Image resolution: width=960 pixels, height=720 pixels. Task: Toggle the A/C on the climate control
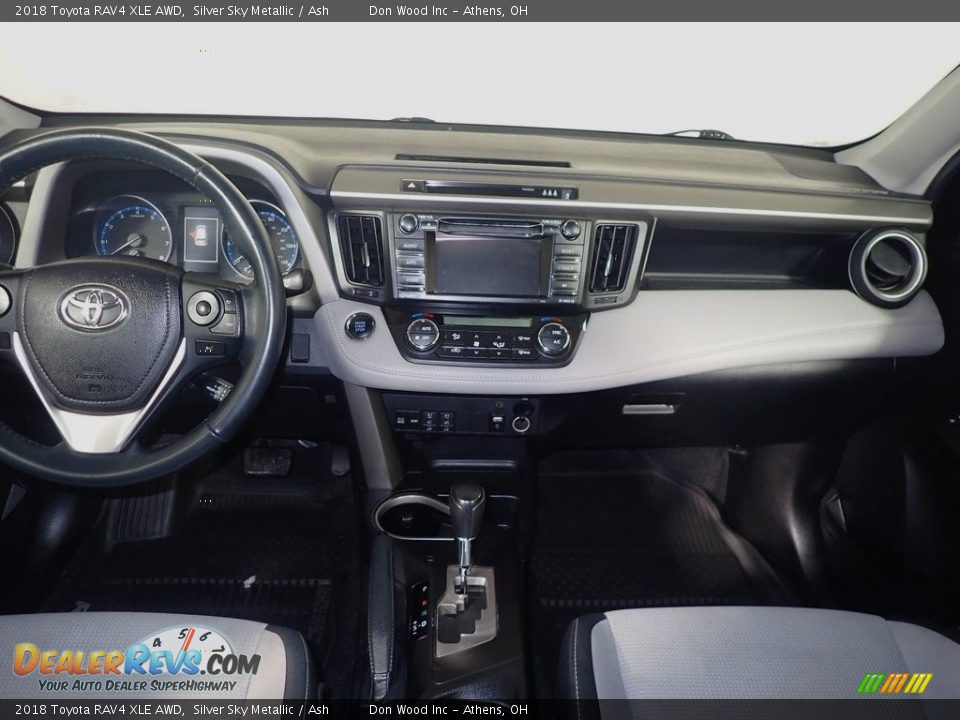pyautogui.click(x=556, y=342)
